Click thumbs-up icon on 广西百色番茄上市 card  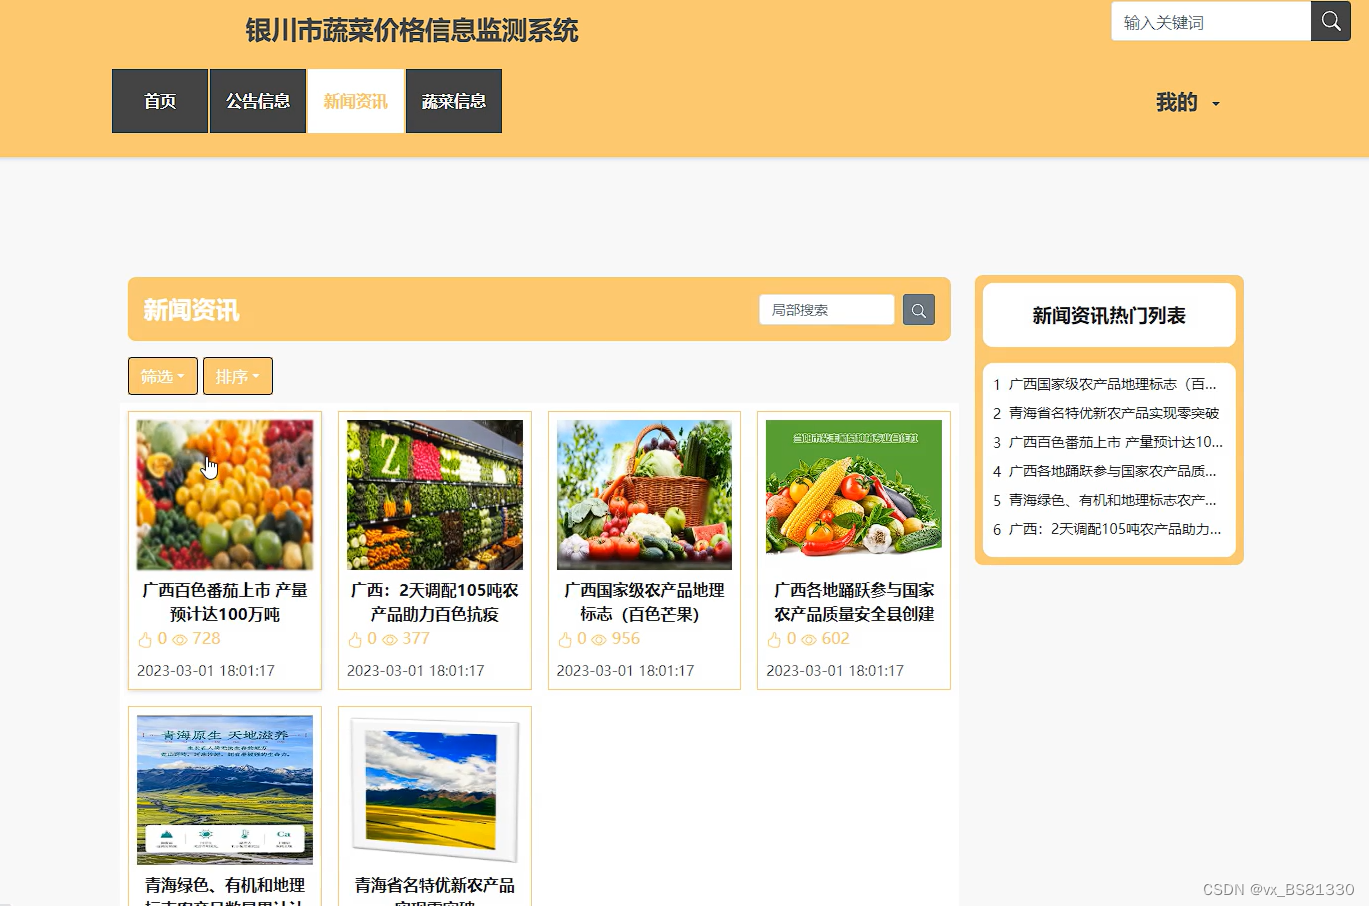point(145,640)
